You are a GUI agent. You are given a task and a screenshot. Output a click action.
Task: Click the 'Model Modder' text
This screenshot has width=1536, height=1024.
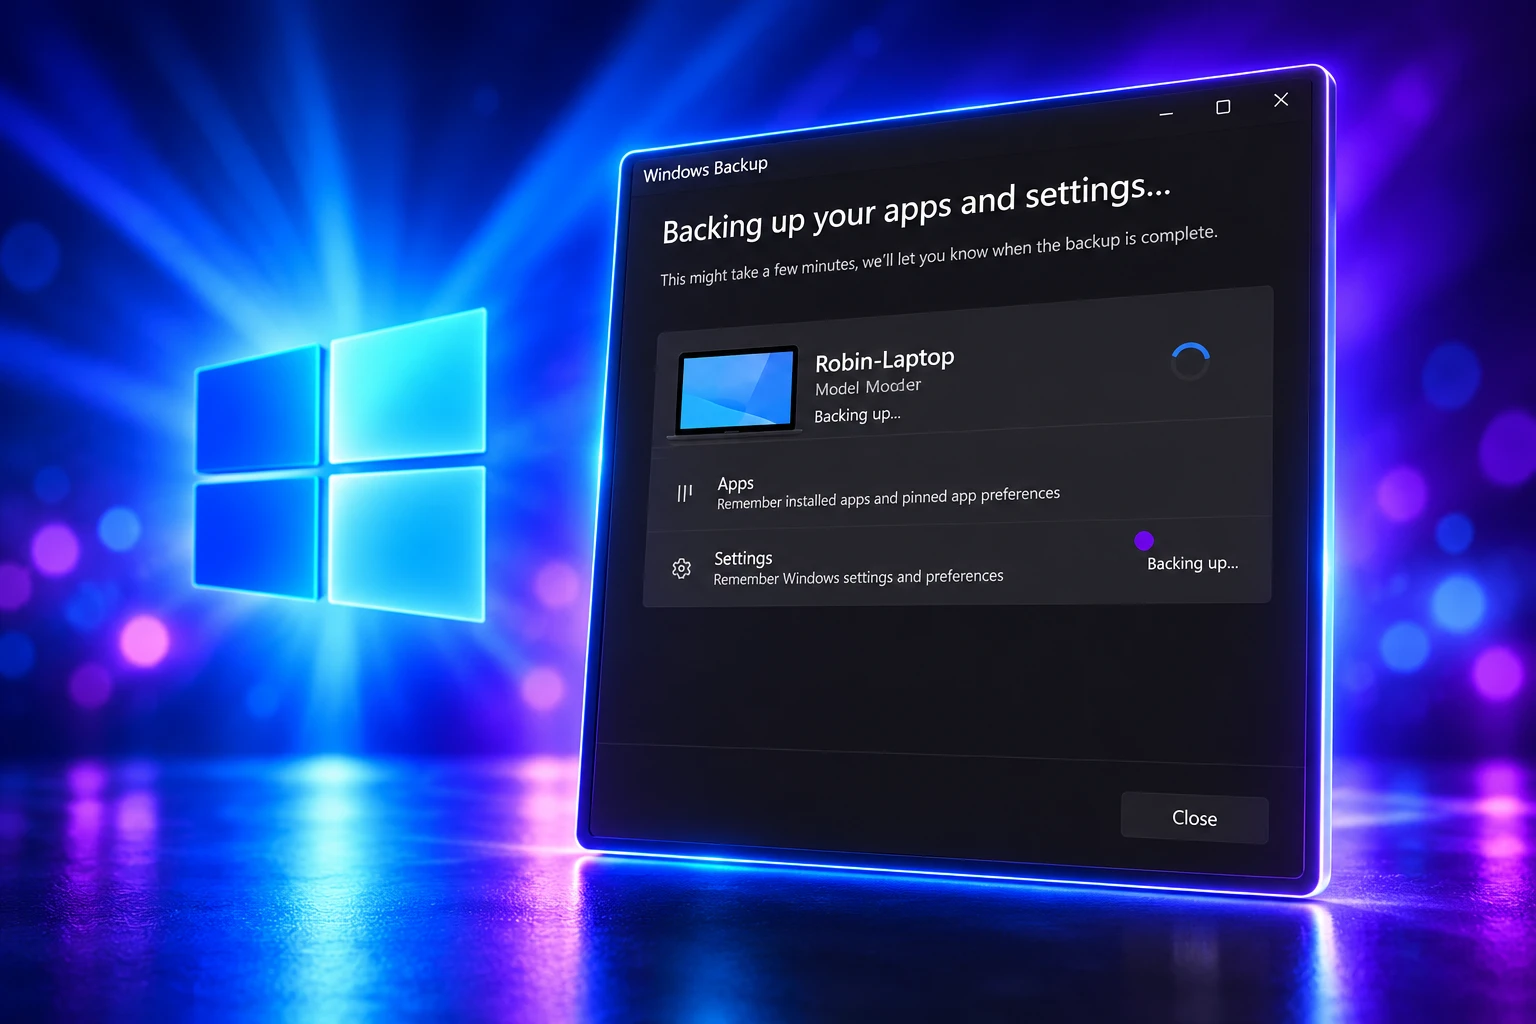(868, 387)
